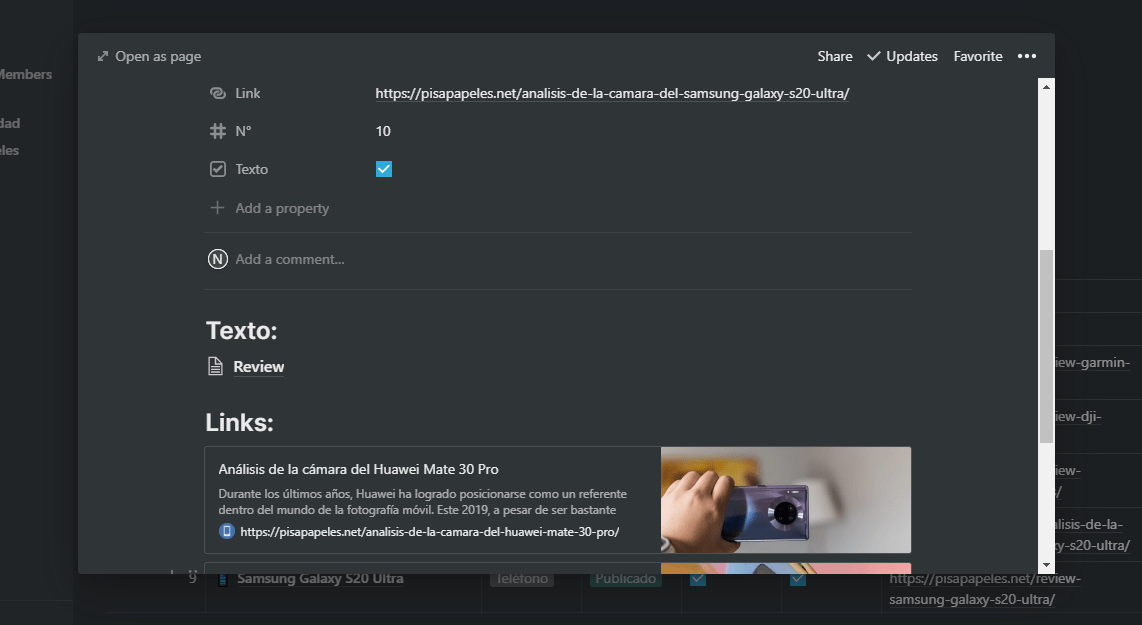The width and height of the screenshot is (1142, 625).
Task: Click the N° property value 10
Action: coord(383,131)
